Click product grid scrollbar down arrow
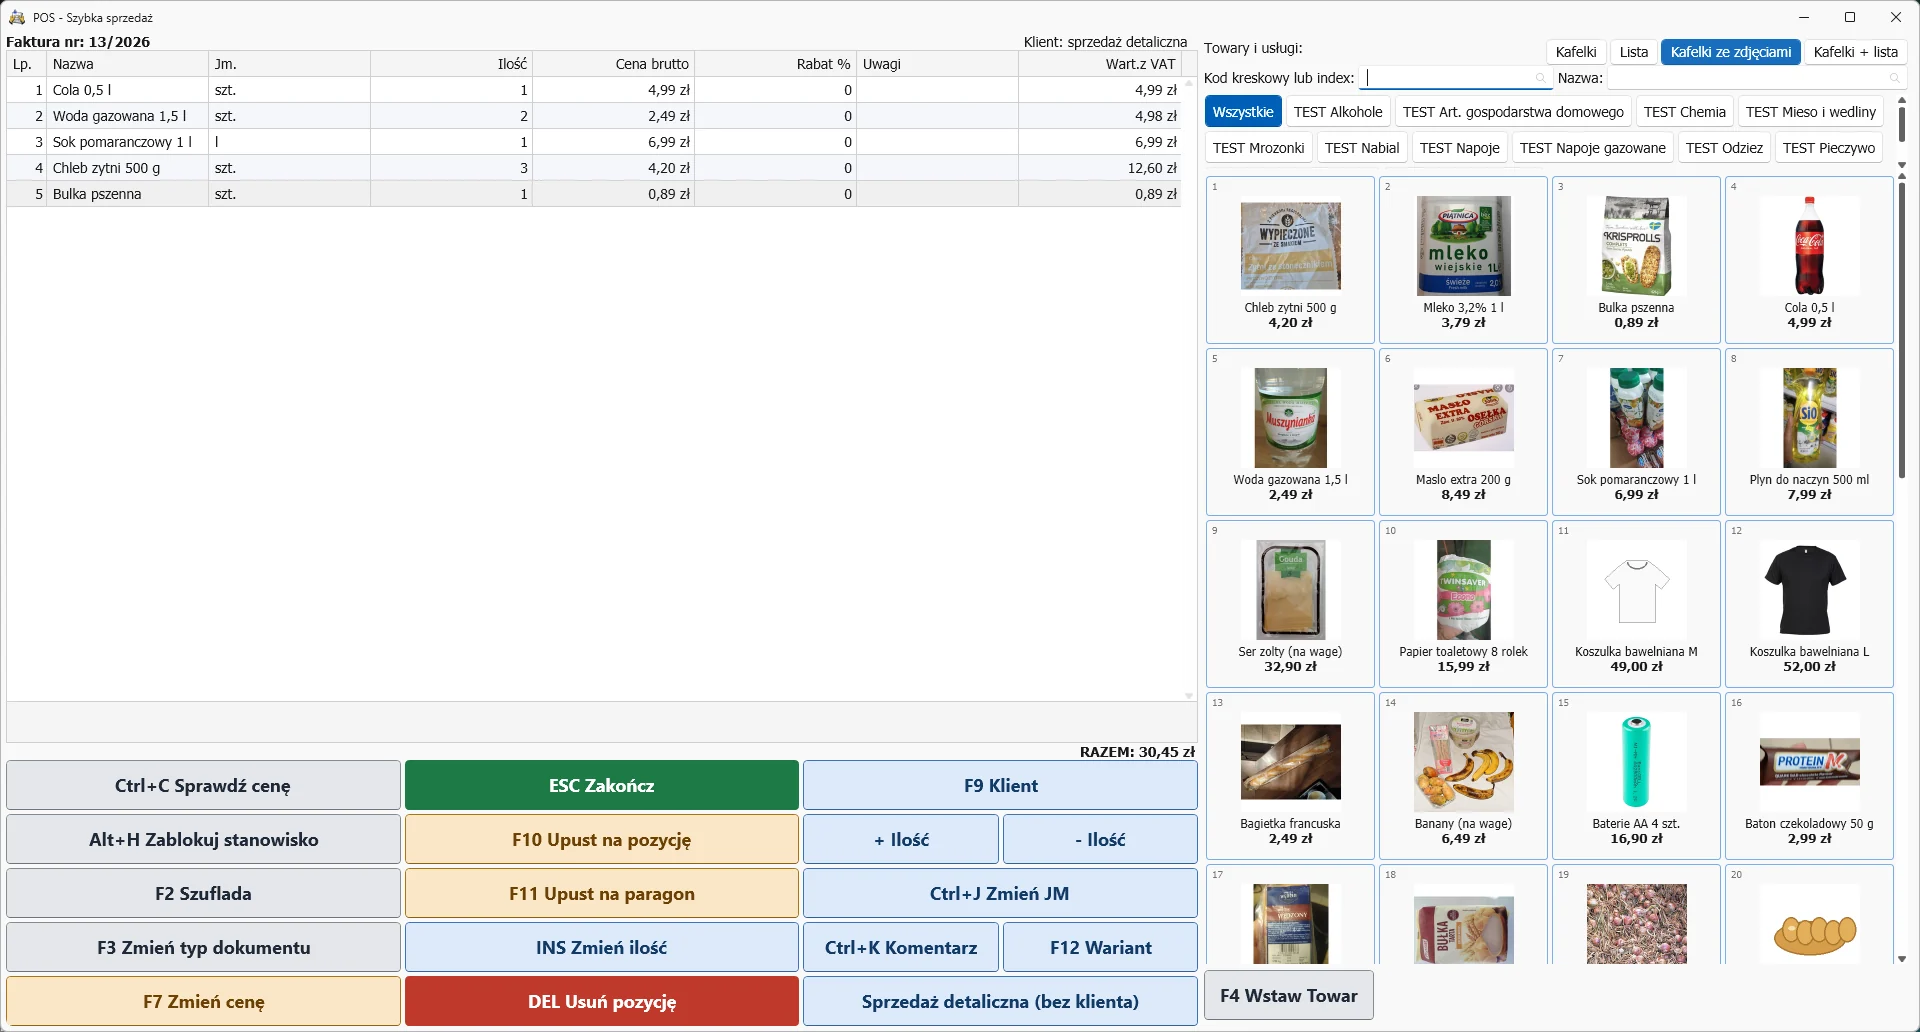 coord(1902,959)
